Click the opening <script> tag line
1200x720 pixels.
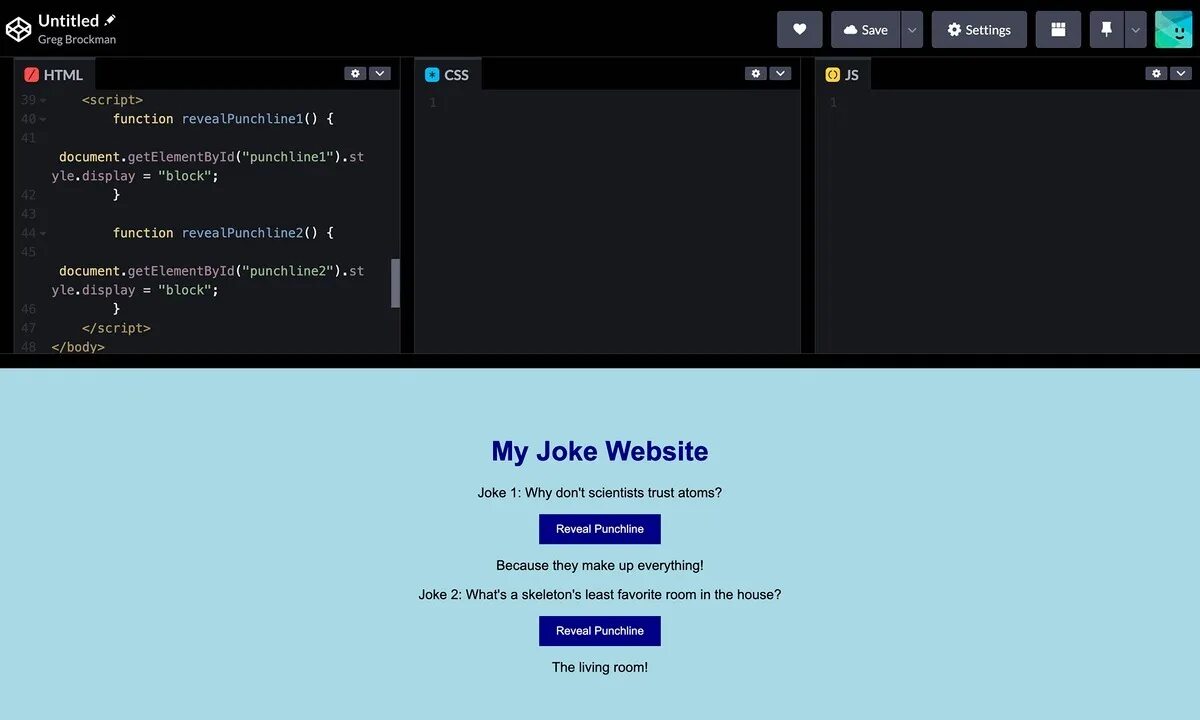tap(112, 100)
